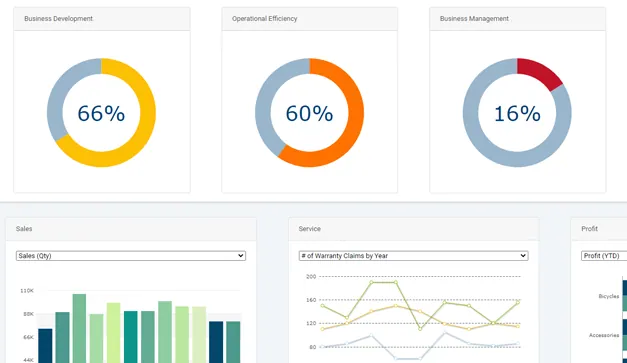
Task: Click the Bicycles label in Profit chart
Action: coord(609,296)
